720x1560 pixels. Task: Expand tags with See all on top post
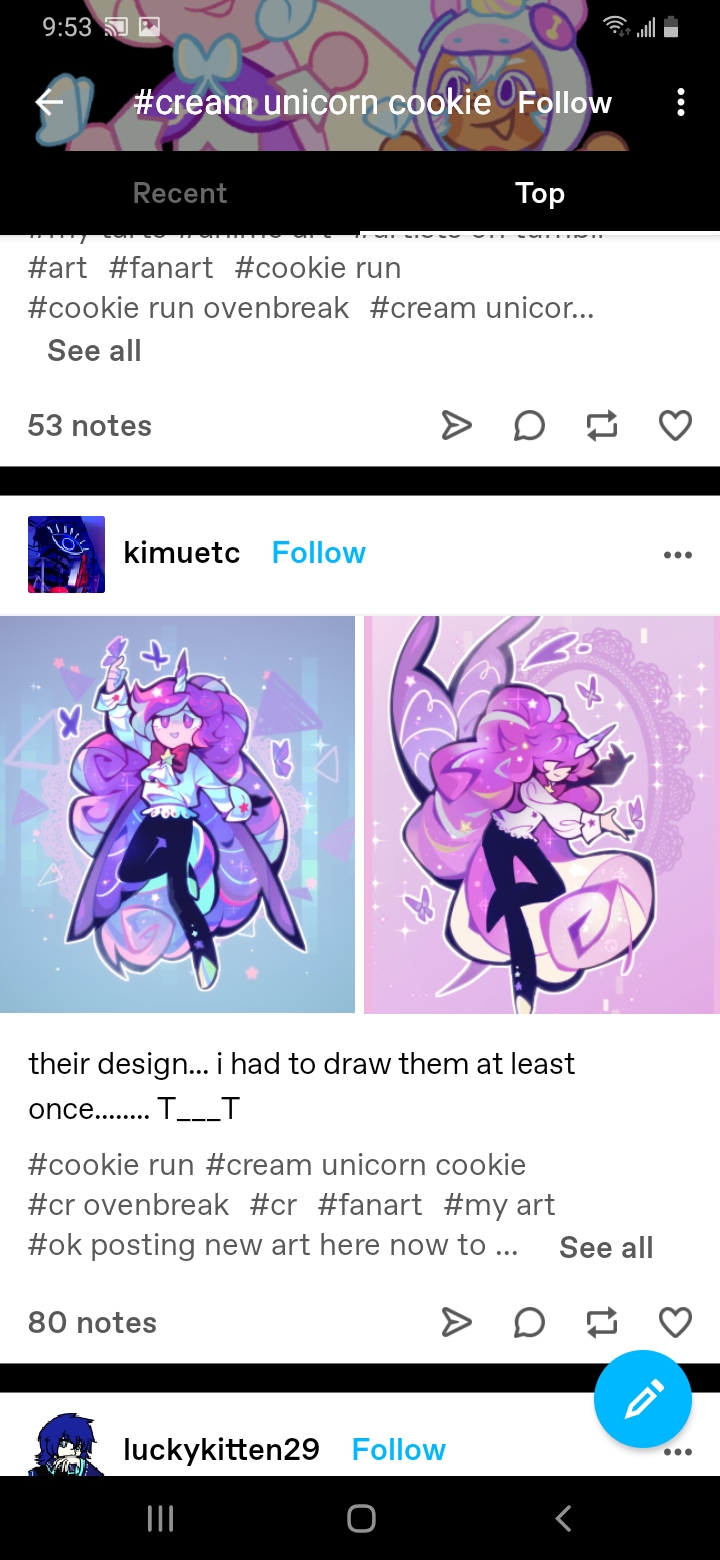point(94,351)
